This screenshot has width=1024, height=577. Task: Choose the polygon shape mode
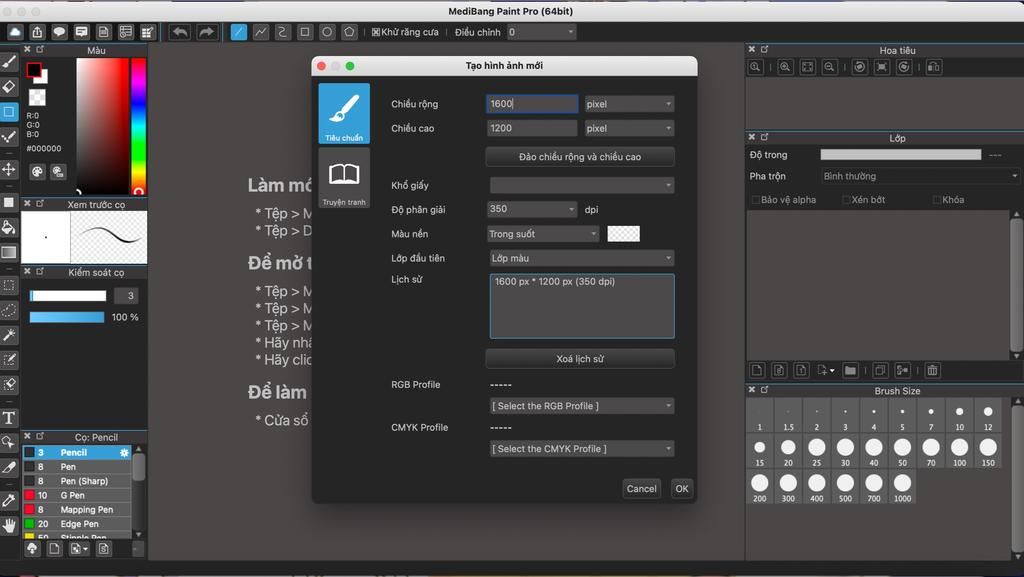[349, 32]
